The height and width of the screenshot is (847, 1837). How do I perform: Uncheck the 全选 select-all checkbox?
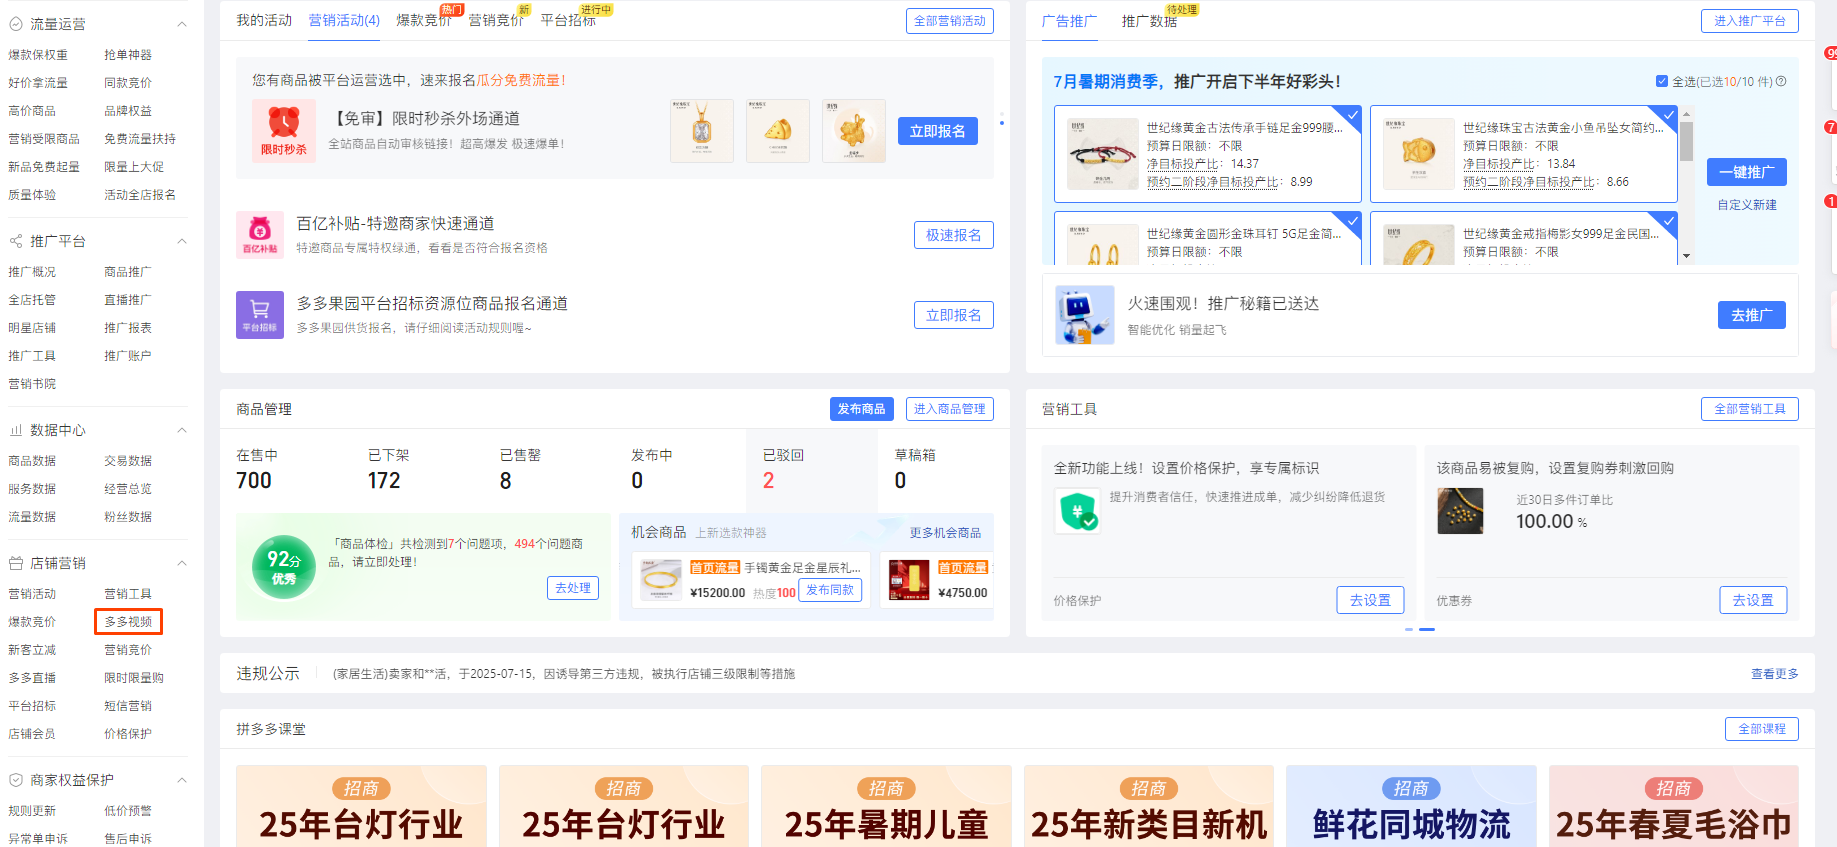tap(1662, 81)
